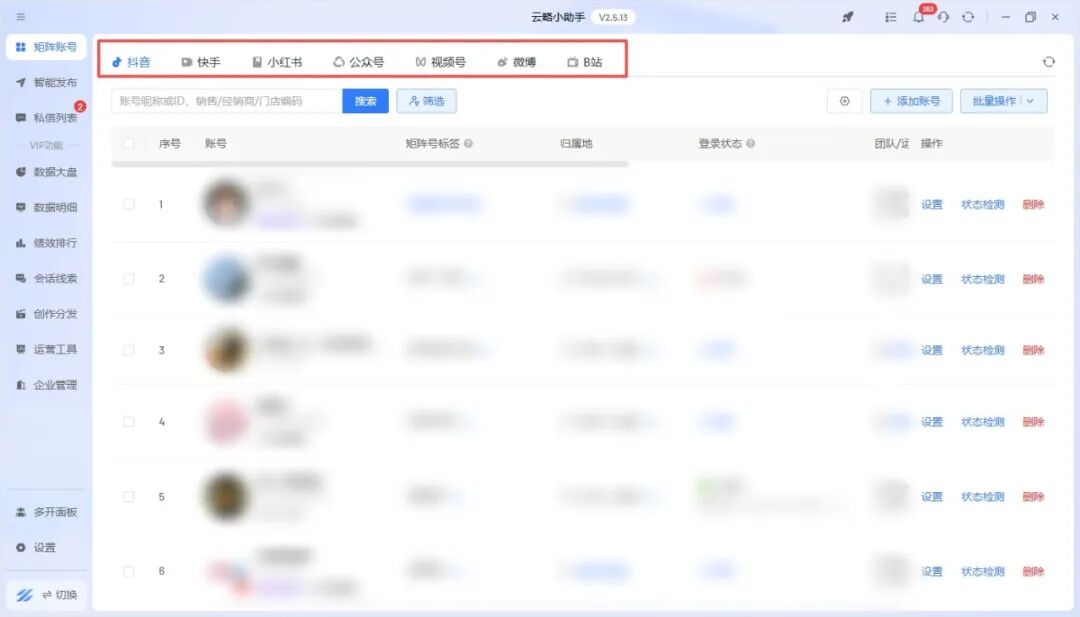Screen dimensions: 1080x617
Task: Open 数据大盘 in sidebar
Action: [46, 172]
